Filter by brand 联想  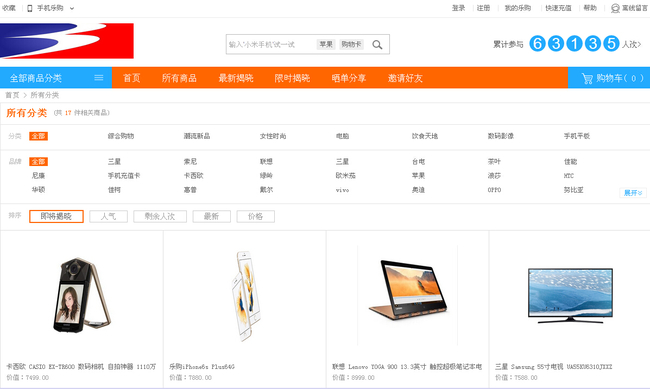[266, 161]
